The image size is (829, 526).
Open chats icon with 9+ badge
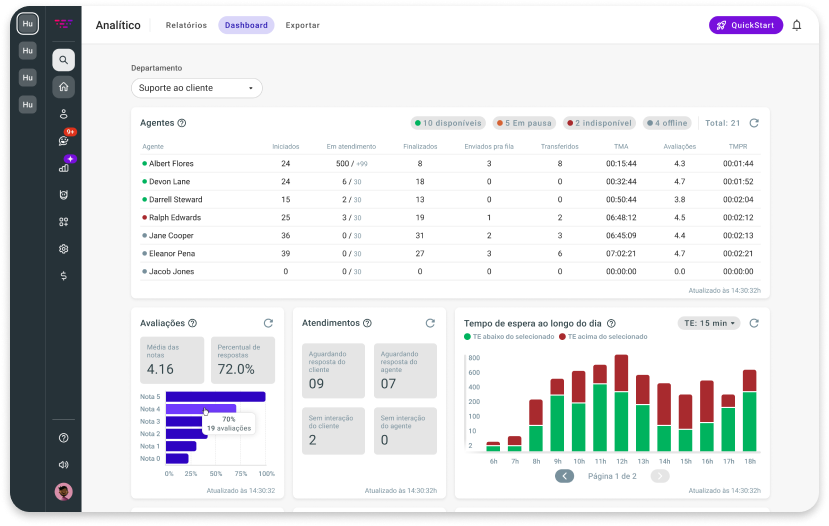[65, 140]
